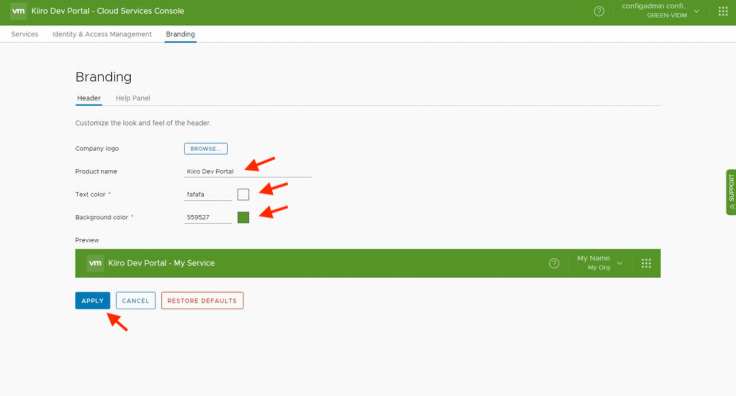Focus the Background color hex input

(207, 217)
